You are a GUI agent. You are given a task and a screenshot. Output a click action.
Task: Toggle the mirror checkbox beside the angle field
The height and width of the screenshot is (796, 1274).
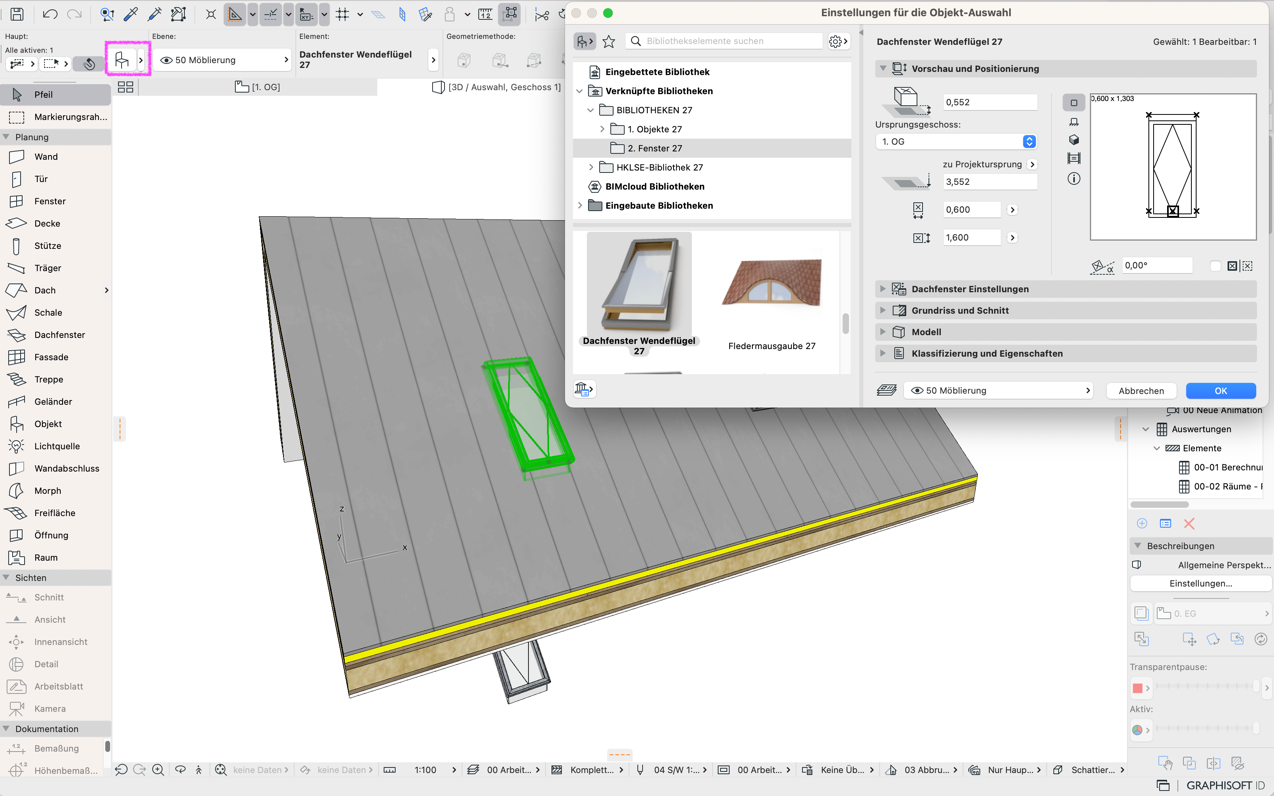(1215, 266)
